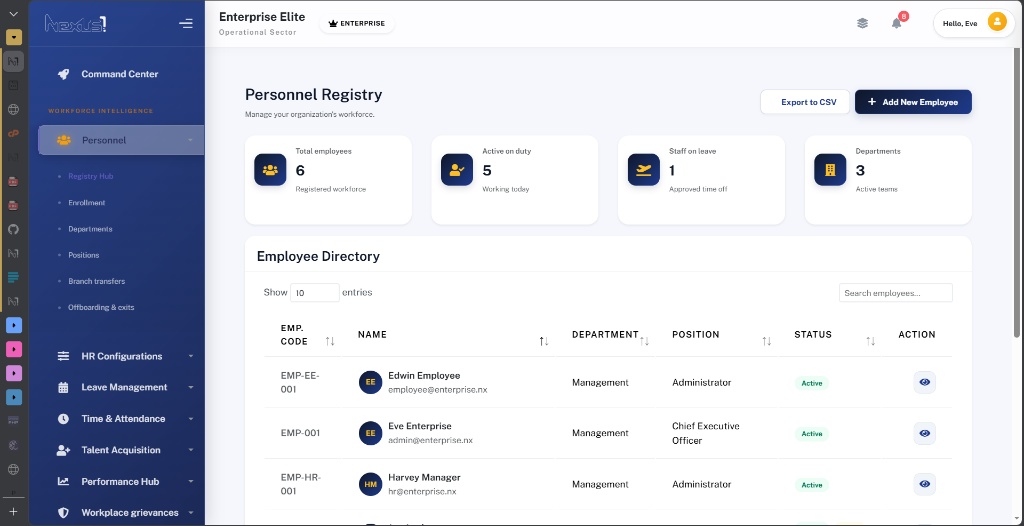Viewport: 1024px width, 526px height.
Task: View Edwin Employee details eye icon
Action: (925, 382)
